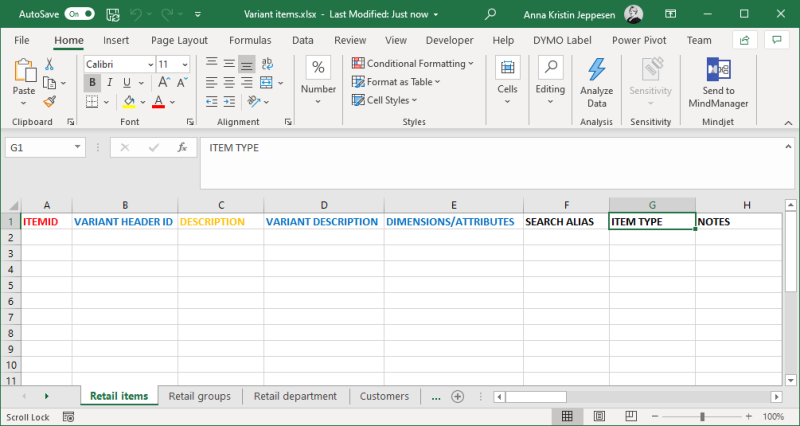Screen dimensions: 800x426
Task: Decrease indent in cell
Action: pos(212,102)
